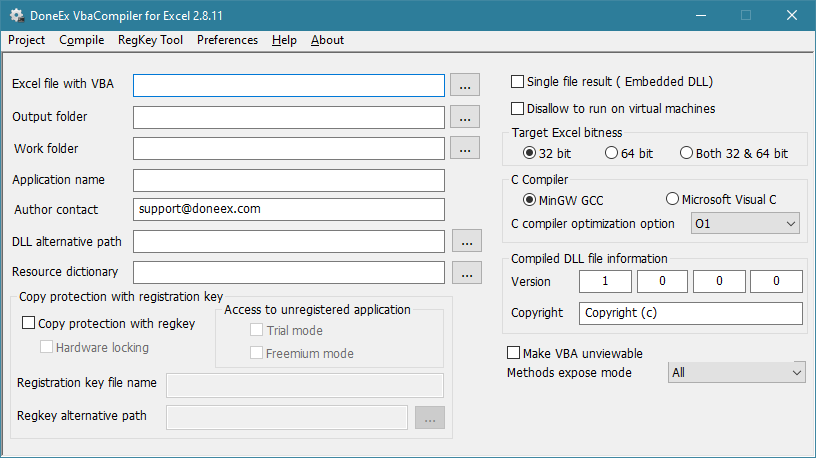816x458 pixels.
Task: Click the Output folder input field
Action: [x=289, y=118]
